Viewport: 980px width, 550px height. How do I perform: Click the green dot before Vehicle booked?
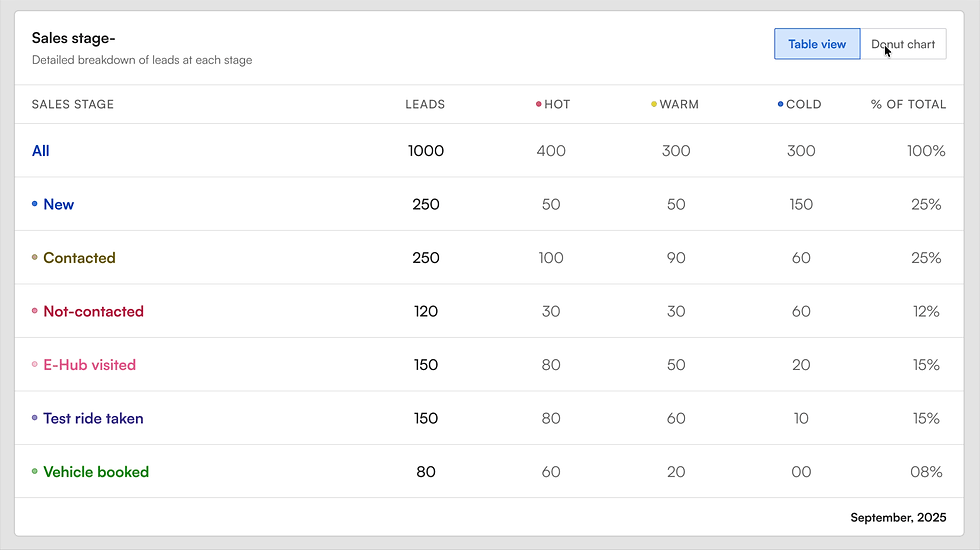pos(34,471)
